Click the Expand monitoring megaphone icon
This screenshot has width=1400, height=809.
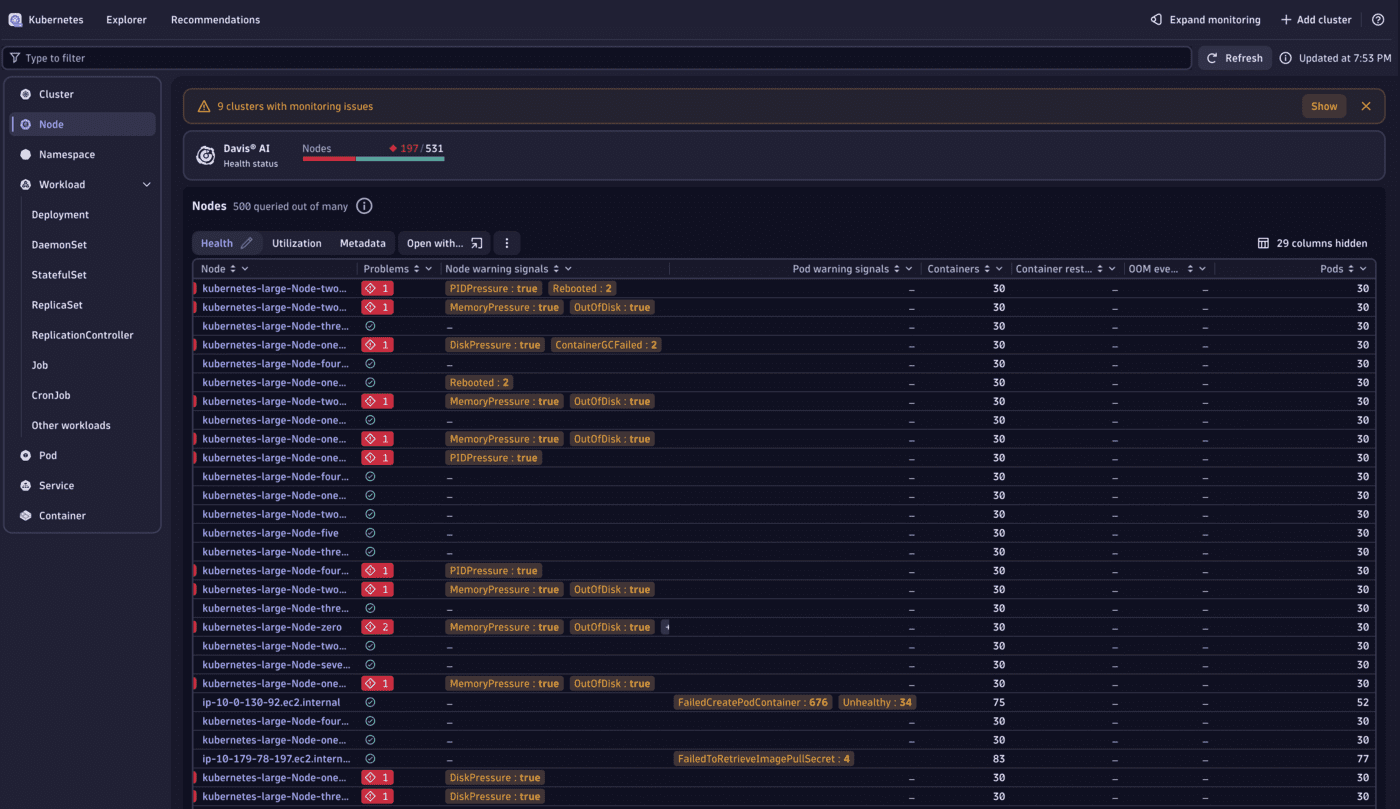1156,20
